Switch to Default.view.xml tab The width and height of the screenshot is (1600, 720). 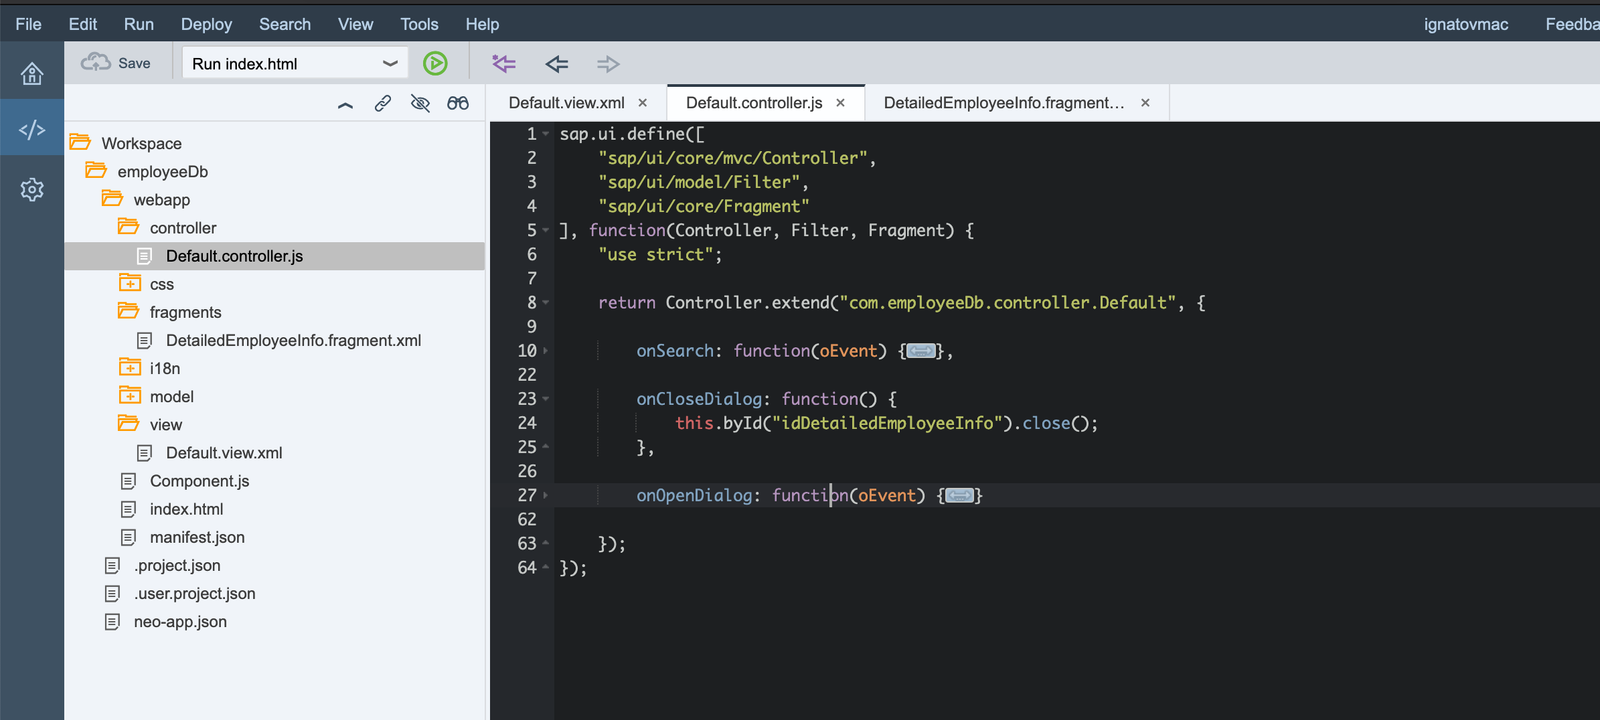click(566, 103)
